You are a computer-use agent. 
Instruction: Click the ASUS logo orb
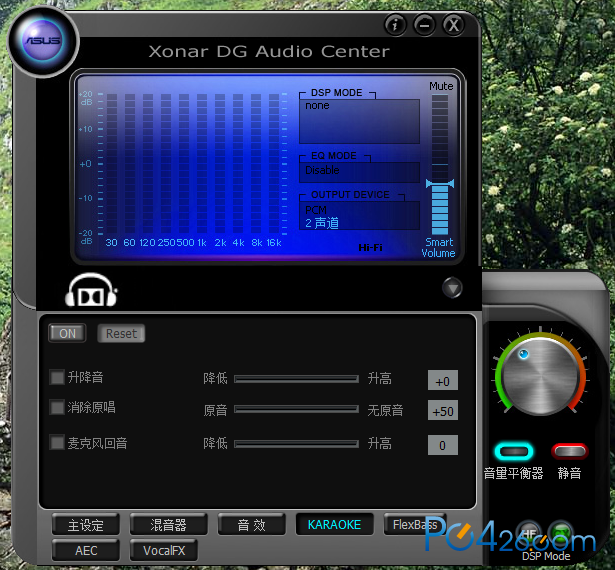[43, 41]
